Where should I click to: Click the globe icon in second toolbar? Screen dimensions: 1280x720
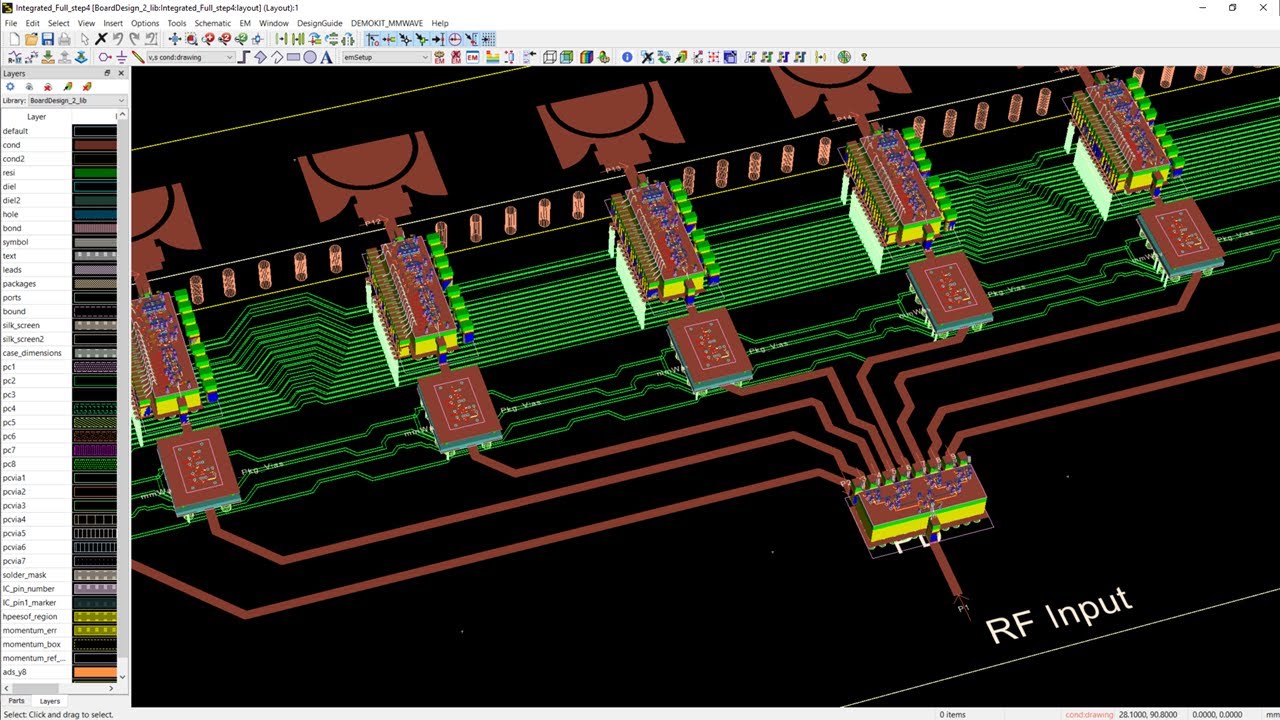(844, 57)
